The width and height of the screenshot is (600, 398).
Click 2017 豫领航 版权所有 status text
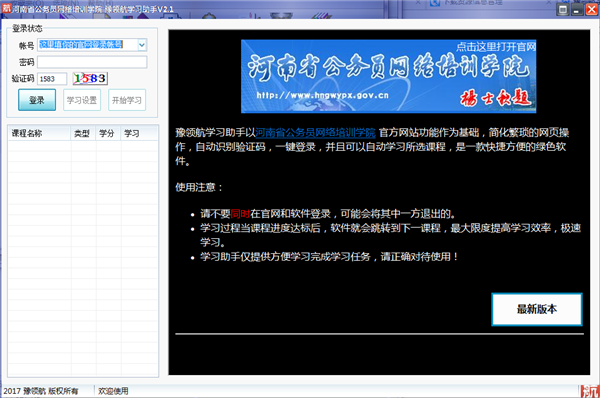pos(41,391)
